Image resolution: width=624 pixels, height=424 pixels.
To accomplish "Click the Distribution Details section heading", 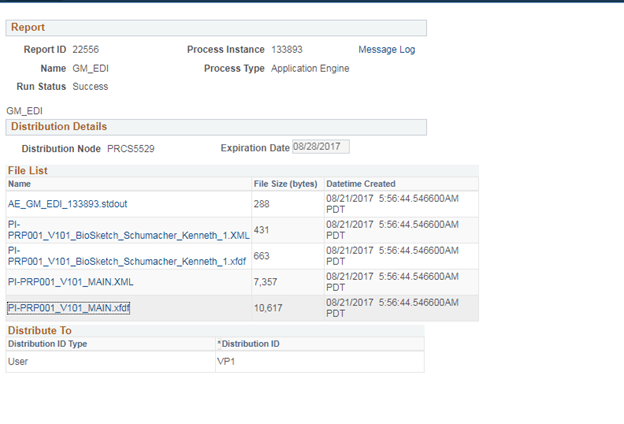I will pyautogui.click(x=59, y=127).
